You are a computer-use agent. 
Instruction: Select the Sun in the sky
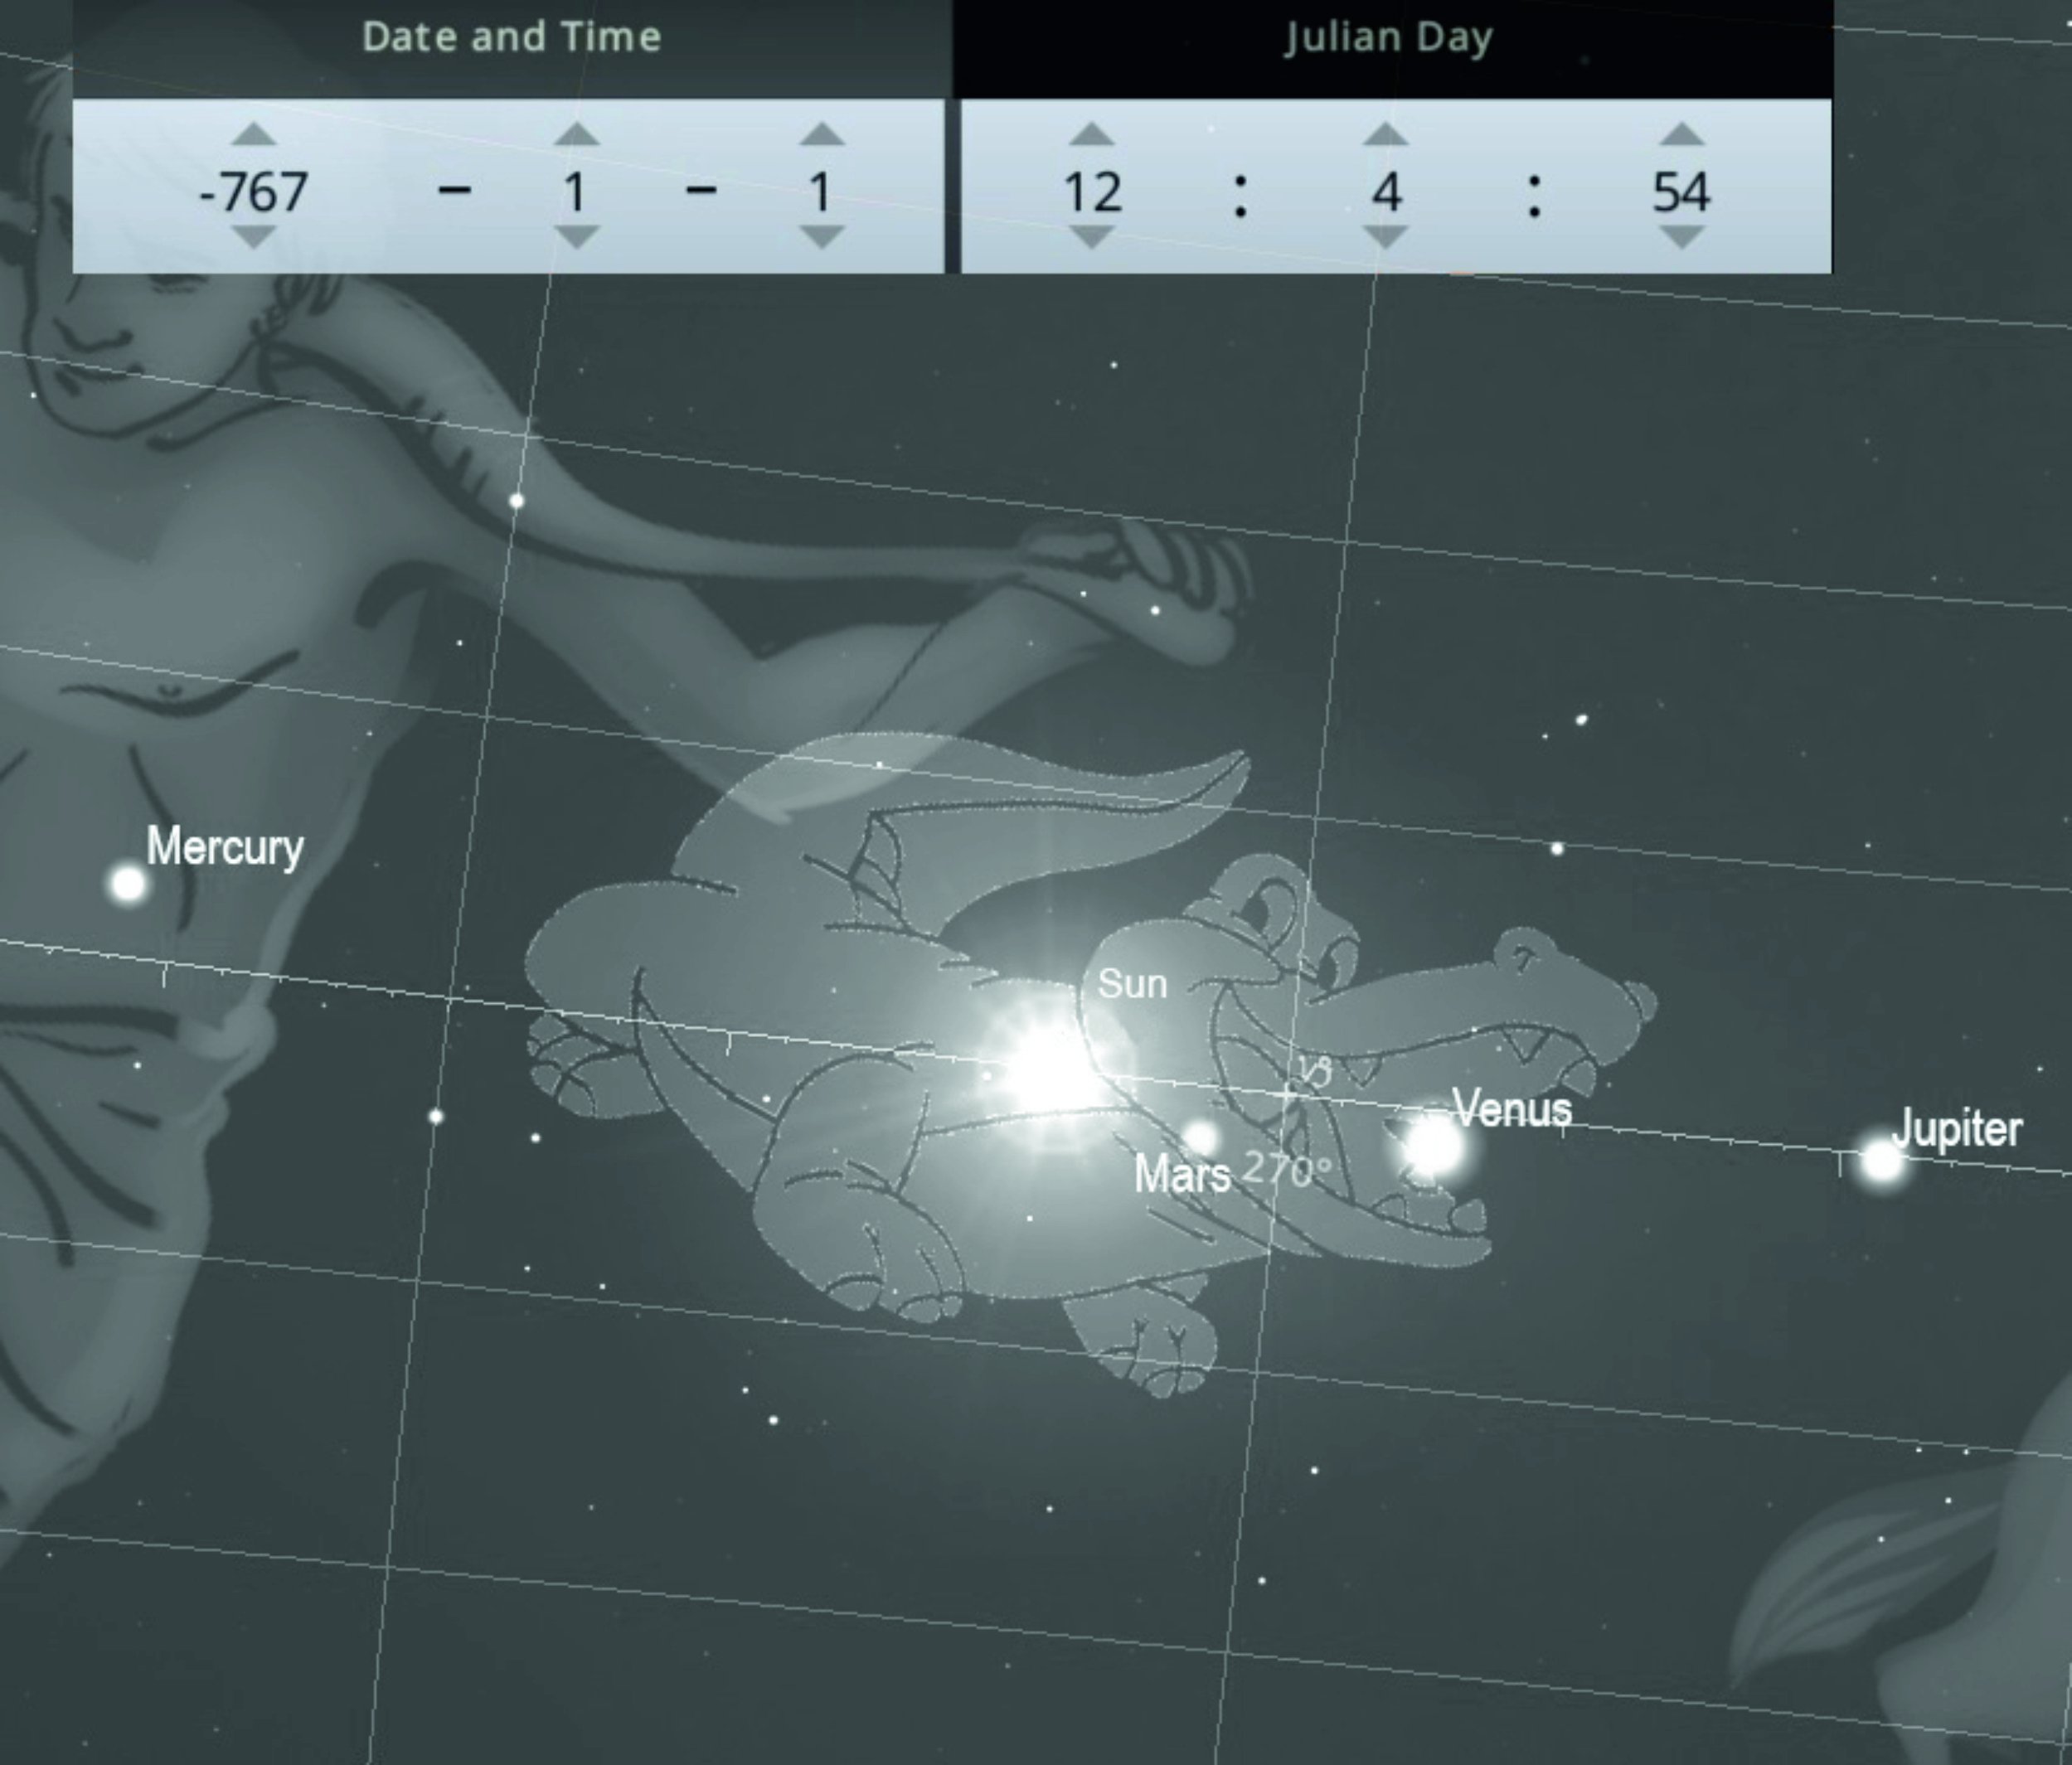tap(1047, 1070)
